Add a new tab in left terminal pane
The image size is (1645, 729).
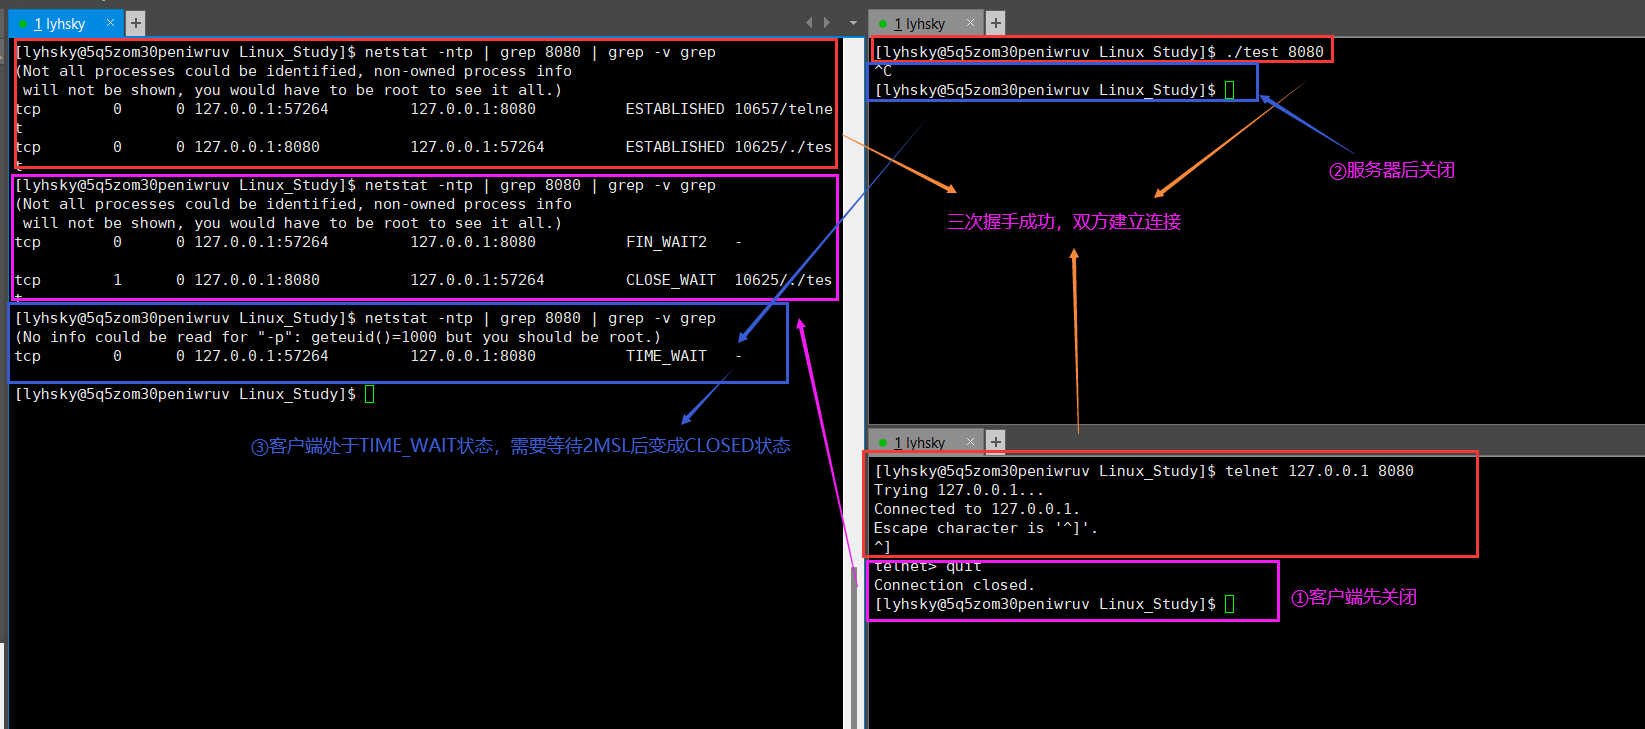tap(136, 23)
